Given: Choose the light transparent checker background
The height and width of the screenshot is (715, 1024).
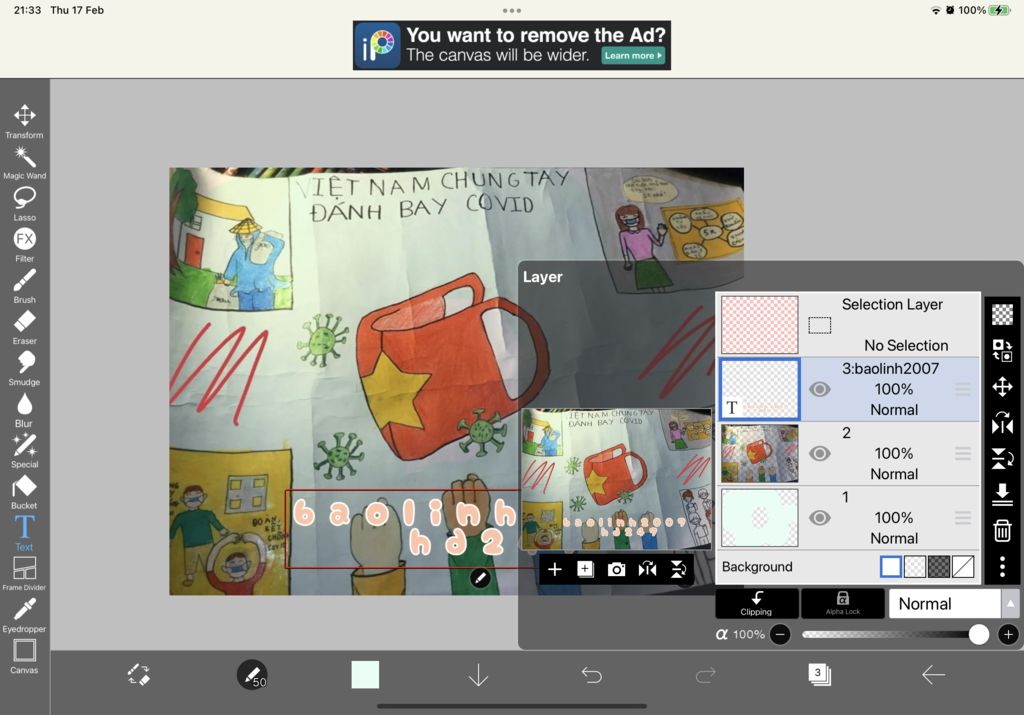Looking at the screenshot, I should [x=915, y=566].
